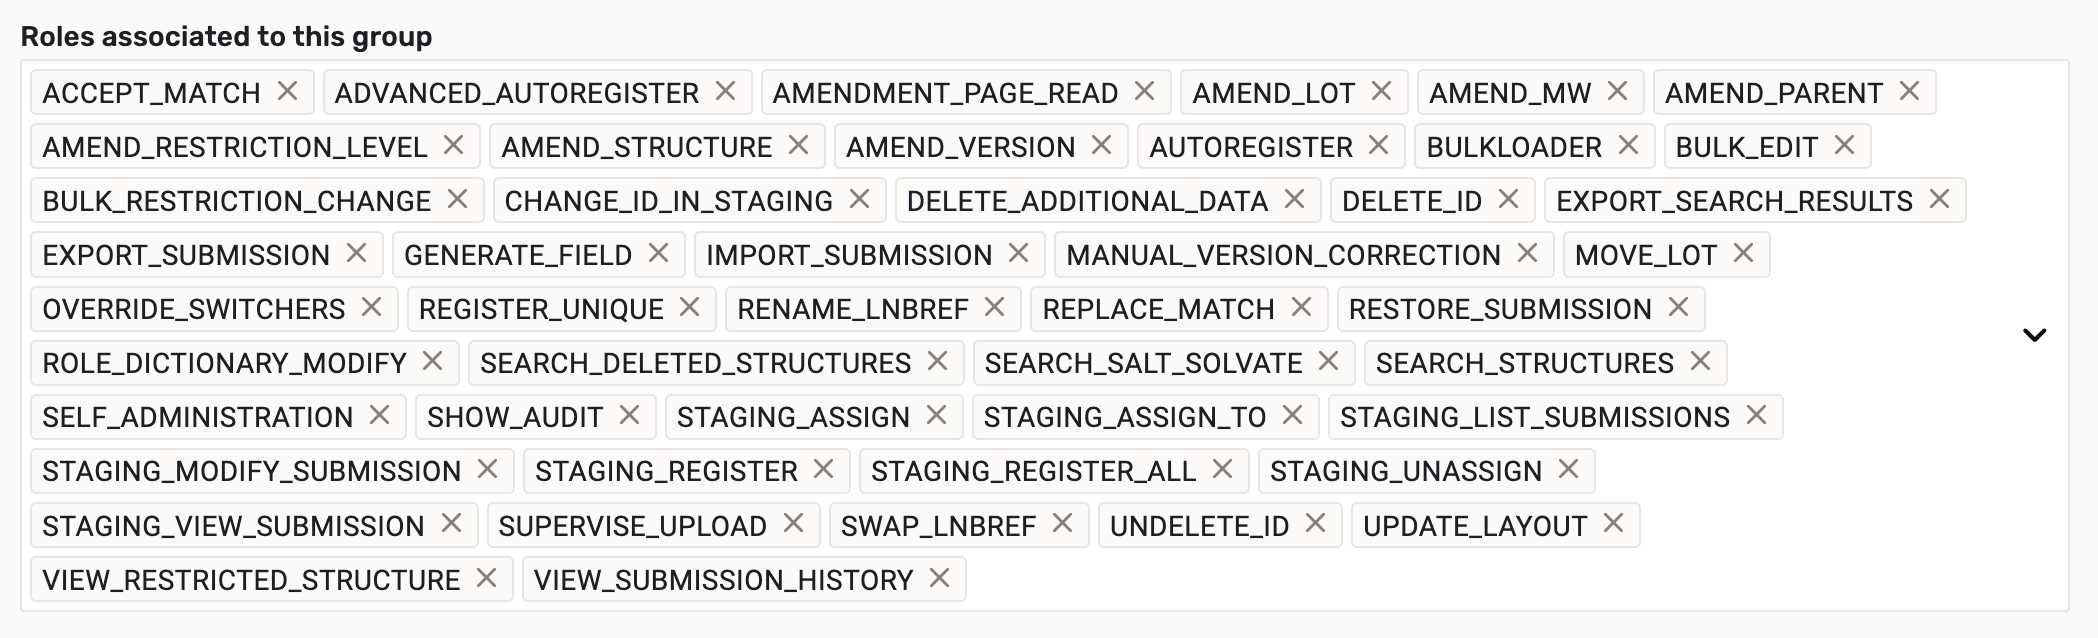Remove the VIEW_SUBMISSION_HISTORY role
The image size is (2098, 638).
click(x=939, y=578)
